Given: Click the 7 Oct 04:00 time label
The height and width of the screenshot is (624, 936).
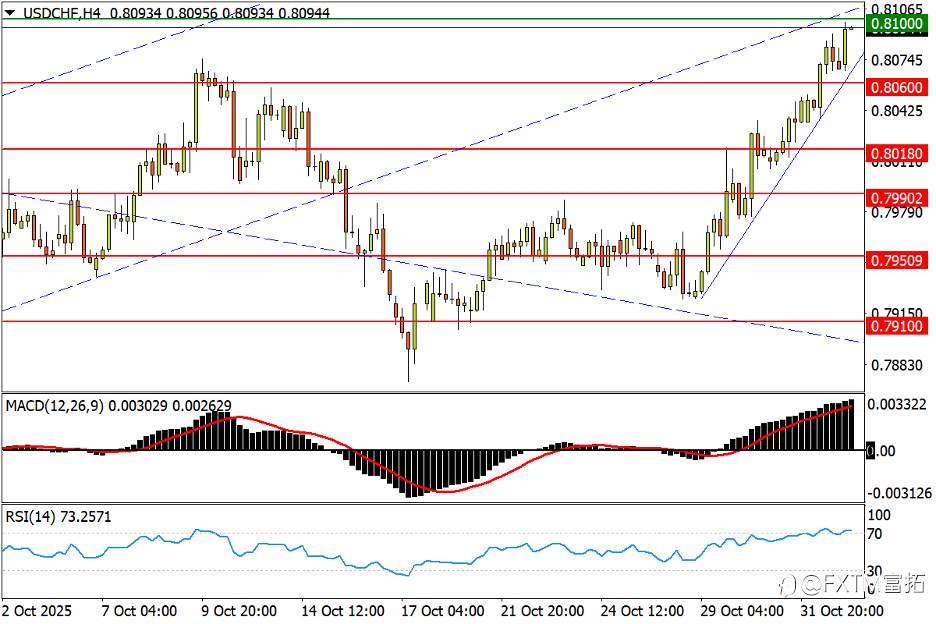Looking at the screenshot, I should pos(139,611).
